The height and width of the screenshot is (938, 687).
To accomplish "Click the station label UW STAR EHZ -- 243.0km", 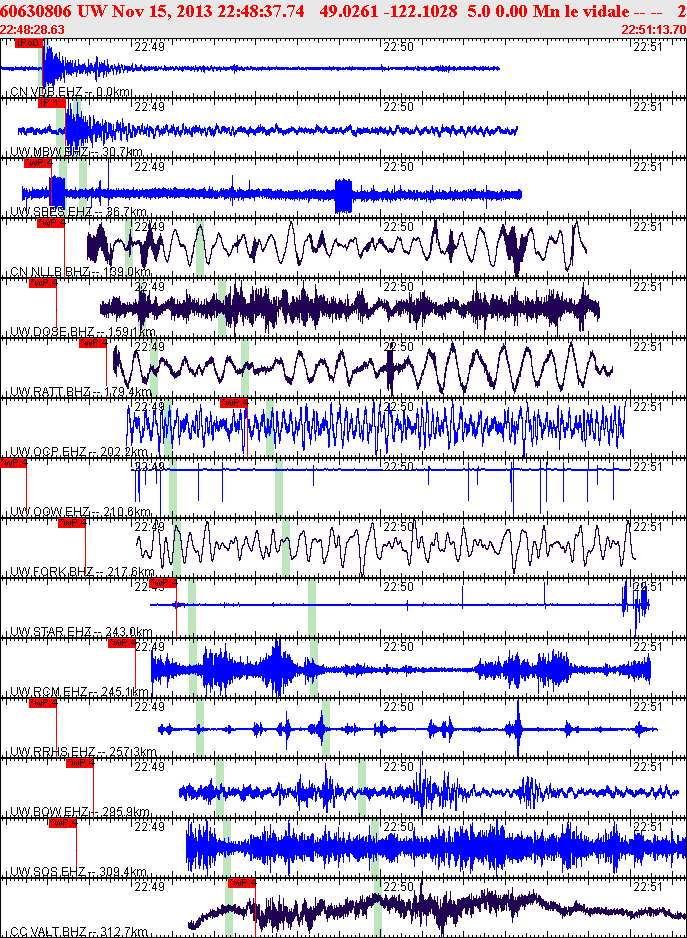I will [81, 632].
